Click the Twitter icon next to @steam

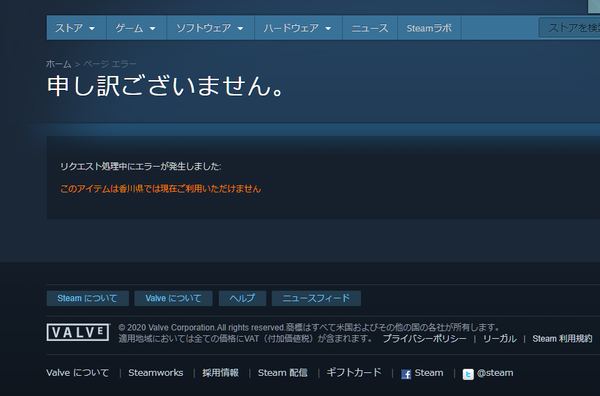point(468,374)
